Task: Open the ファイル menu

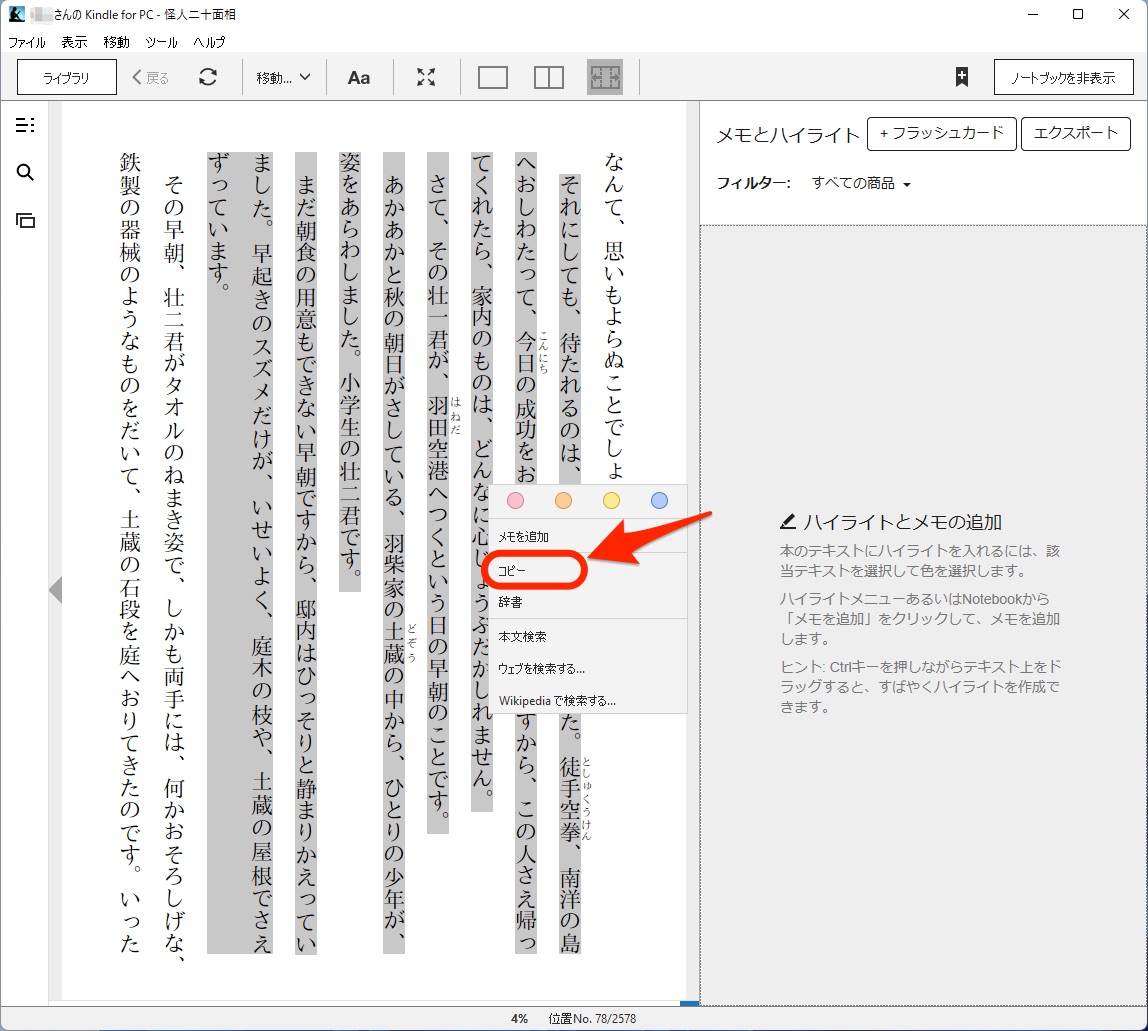Action: tap(27, 42)
